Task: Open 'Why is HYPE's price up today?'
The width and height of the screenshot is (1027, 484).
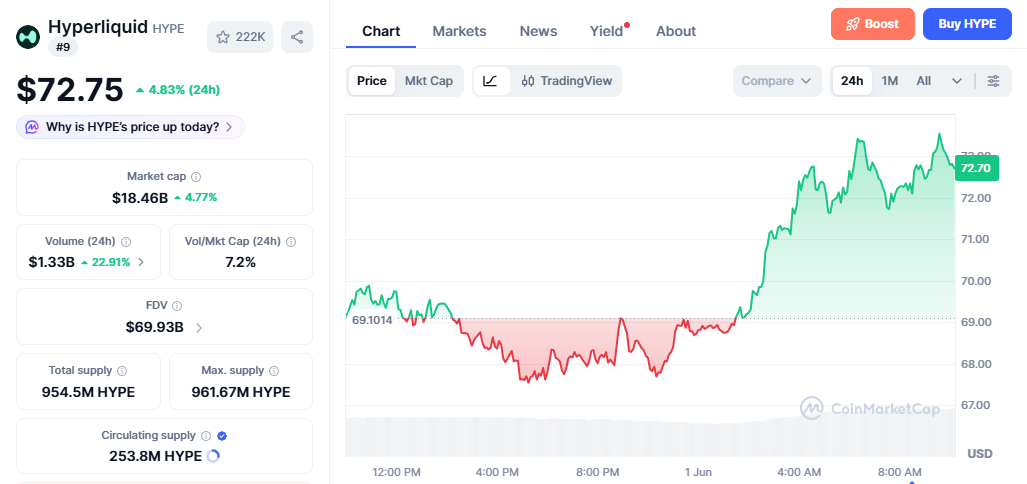Action: point(130,127)
